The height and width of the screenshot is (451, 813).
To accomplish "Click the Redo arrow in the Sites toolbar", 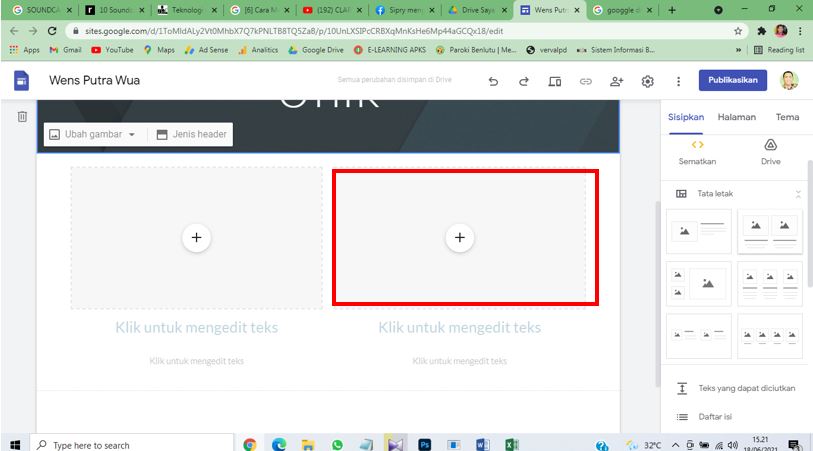I will click(523, 81).
